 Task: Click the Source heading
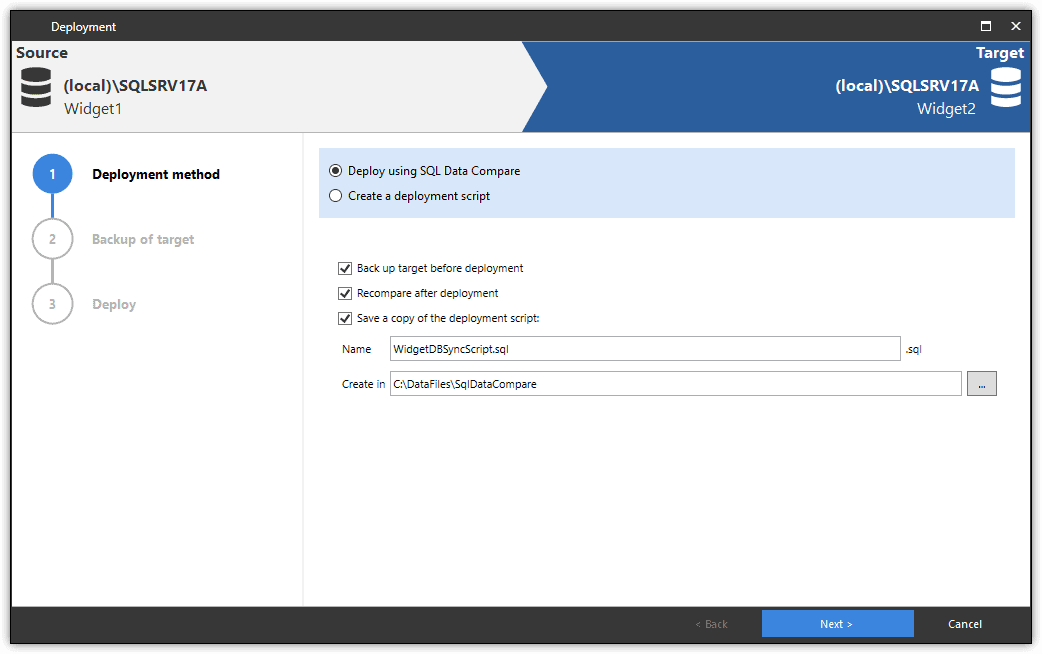[42, 53]
